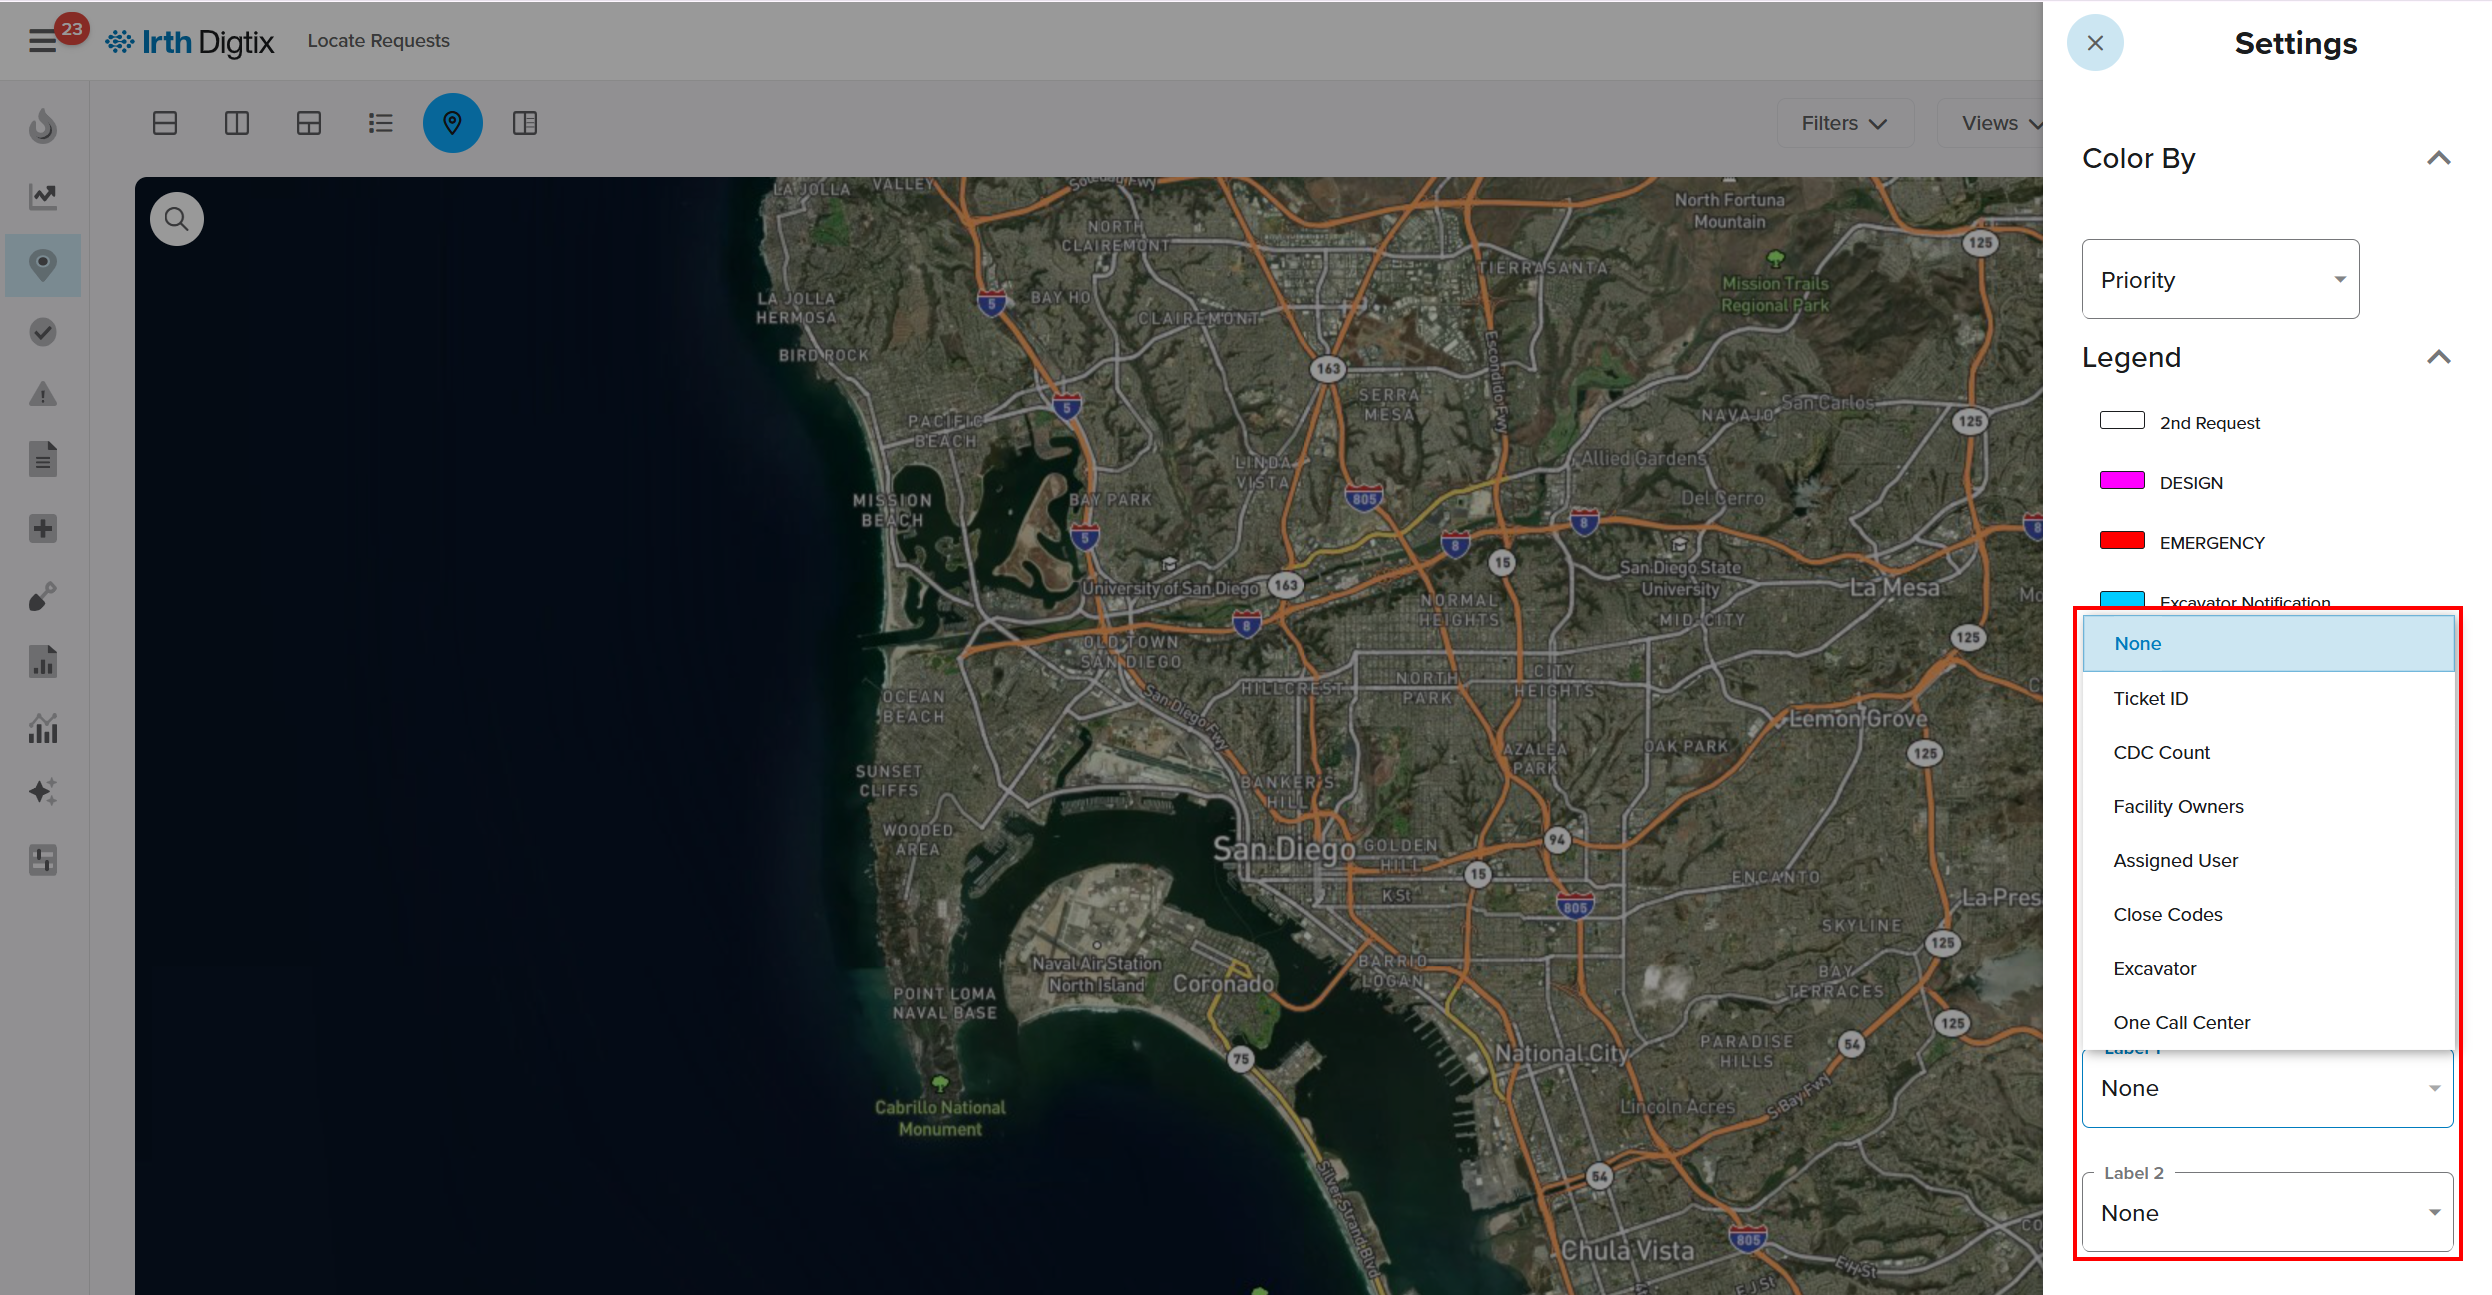Select the vertical split layout icon

click(x=237, y=123)
